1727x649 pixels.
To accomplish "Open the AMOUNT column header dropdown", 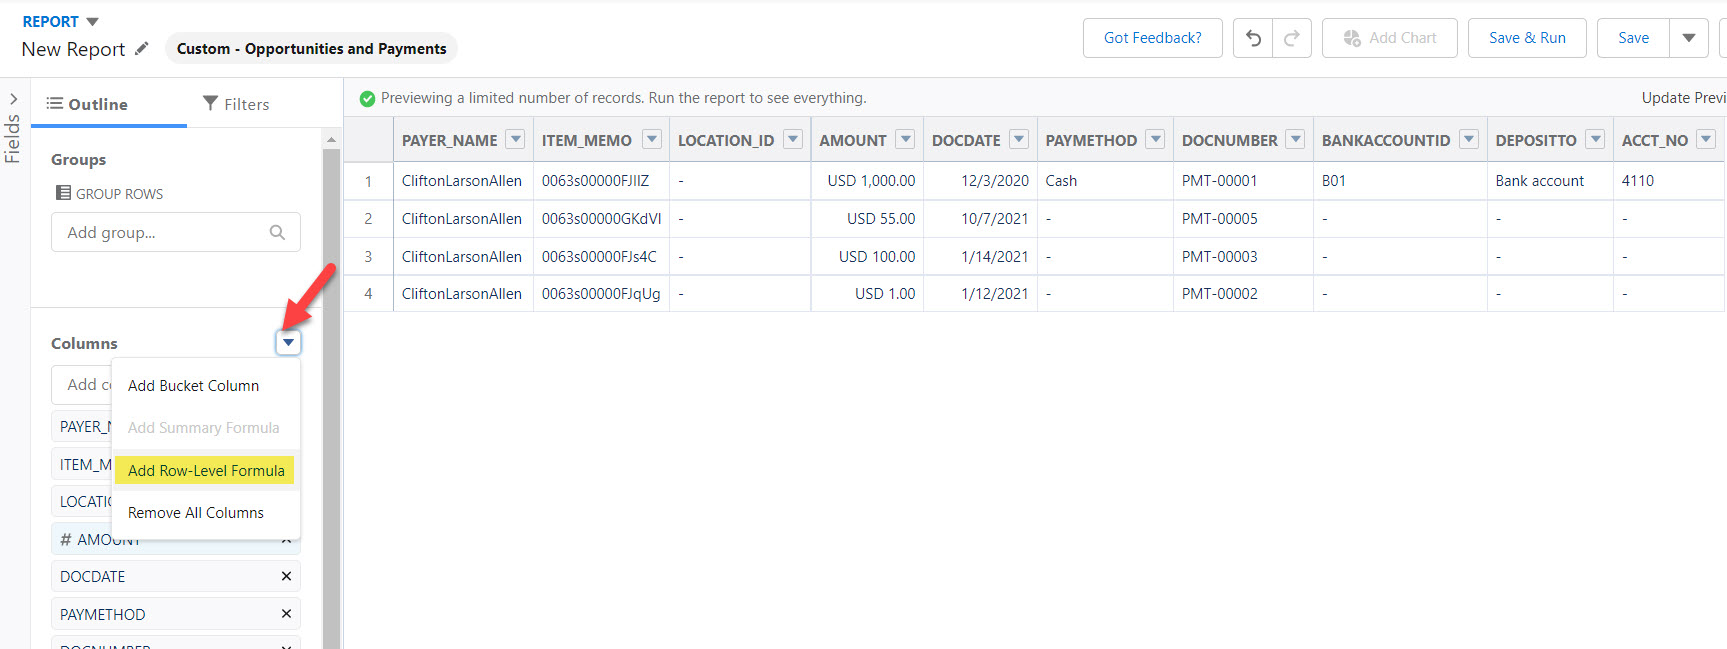I will (905, 140).
